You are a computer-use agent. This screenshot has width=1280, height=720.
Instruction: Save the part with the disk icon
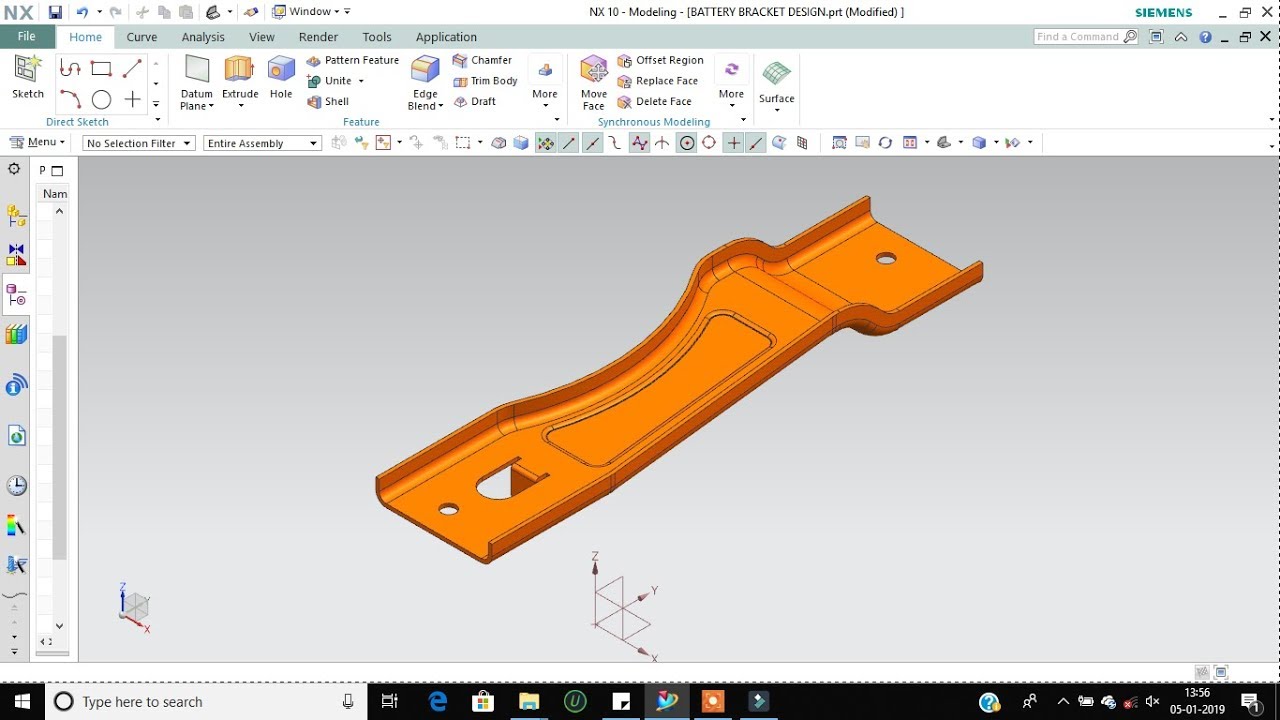coord(55,12)
